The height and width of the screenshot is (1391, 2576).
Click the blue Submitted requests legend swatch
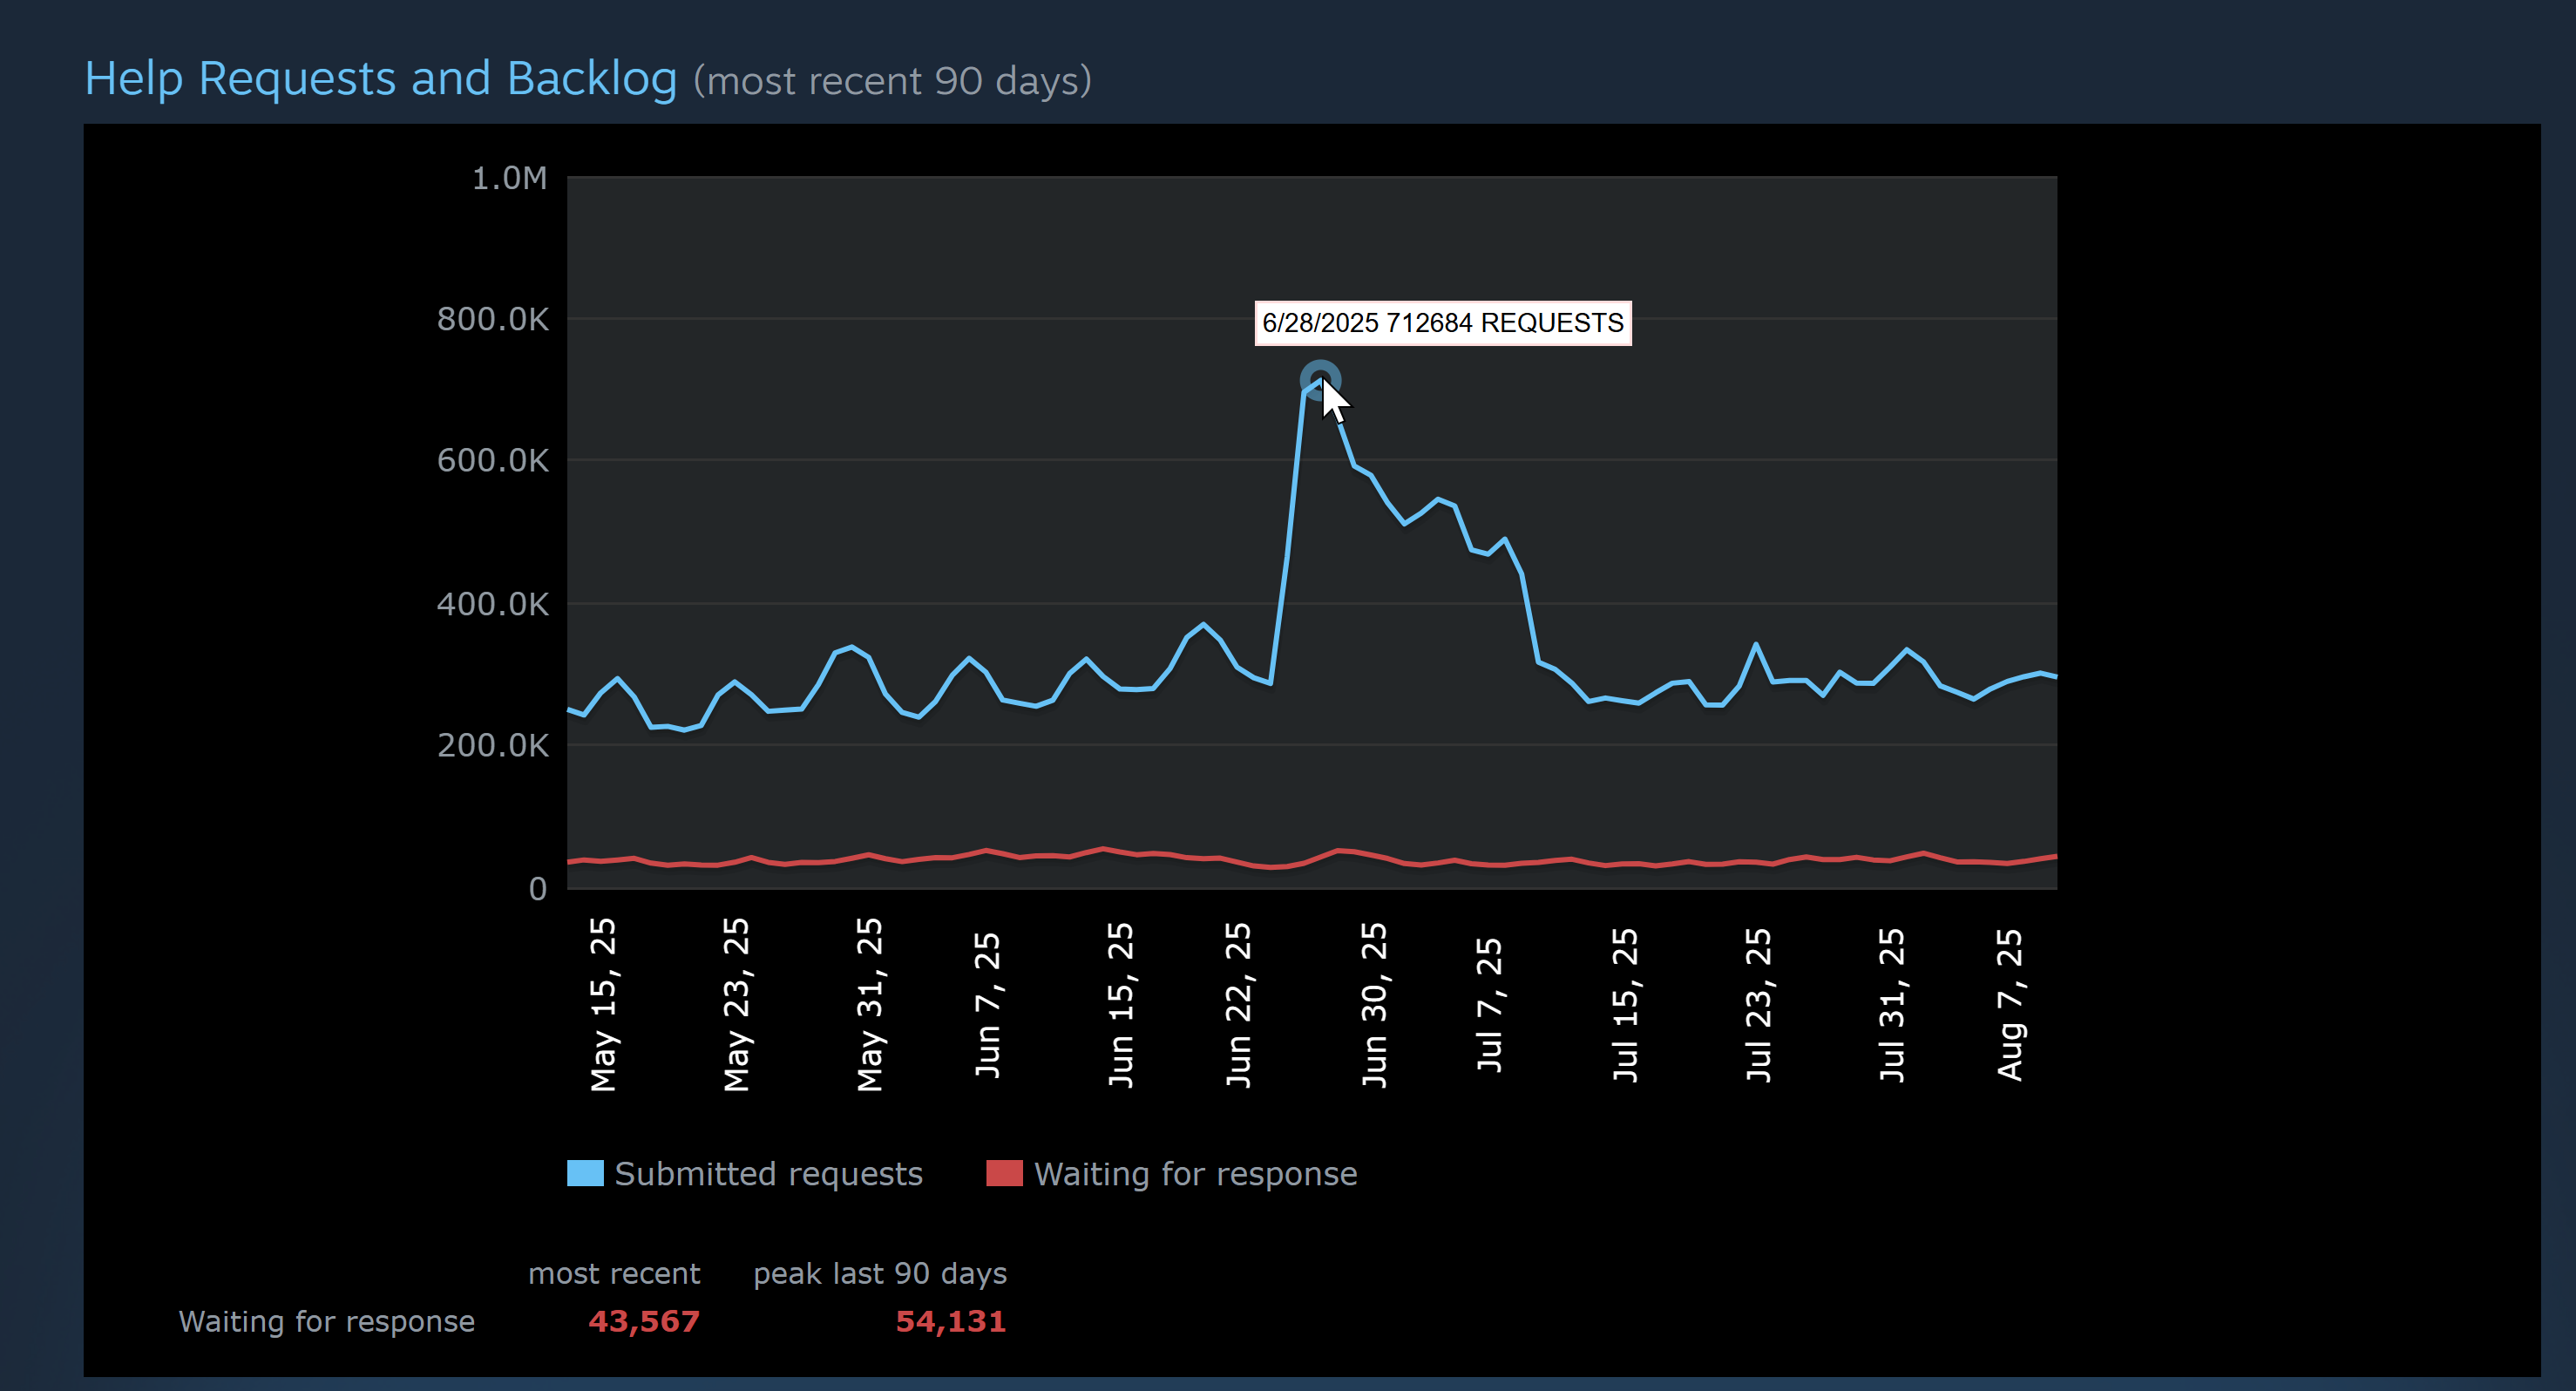coord(585,1173)
